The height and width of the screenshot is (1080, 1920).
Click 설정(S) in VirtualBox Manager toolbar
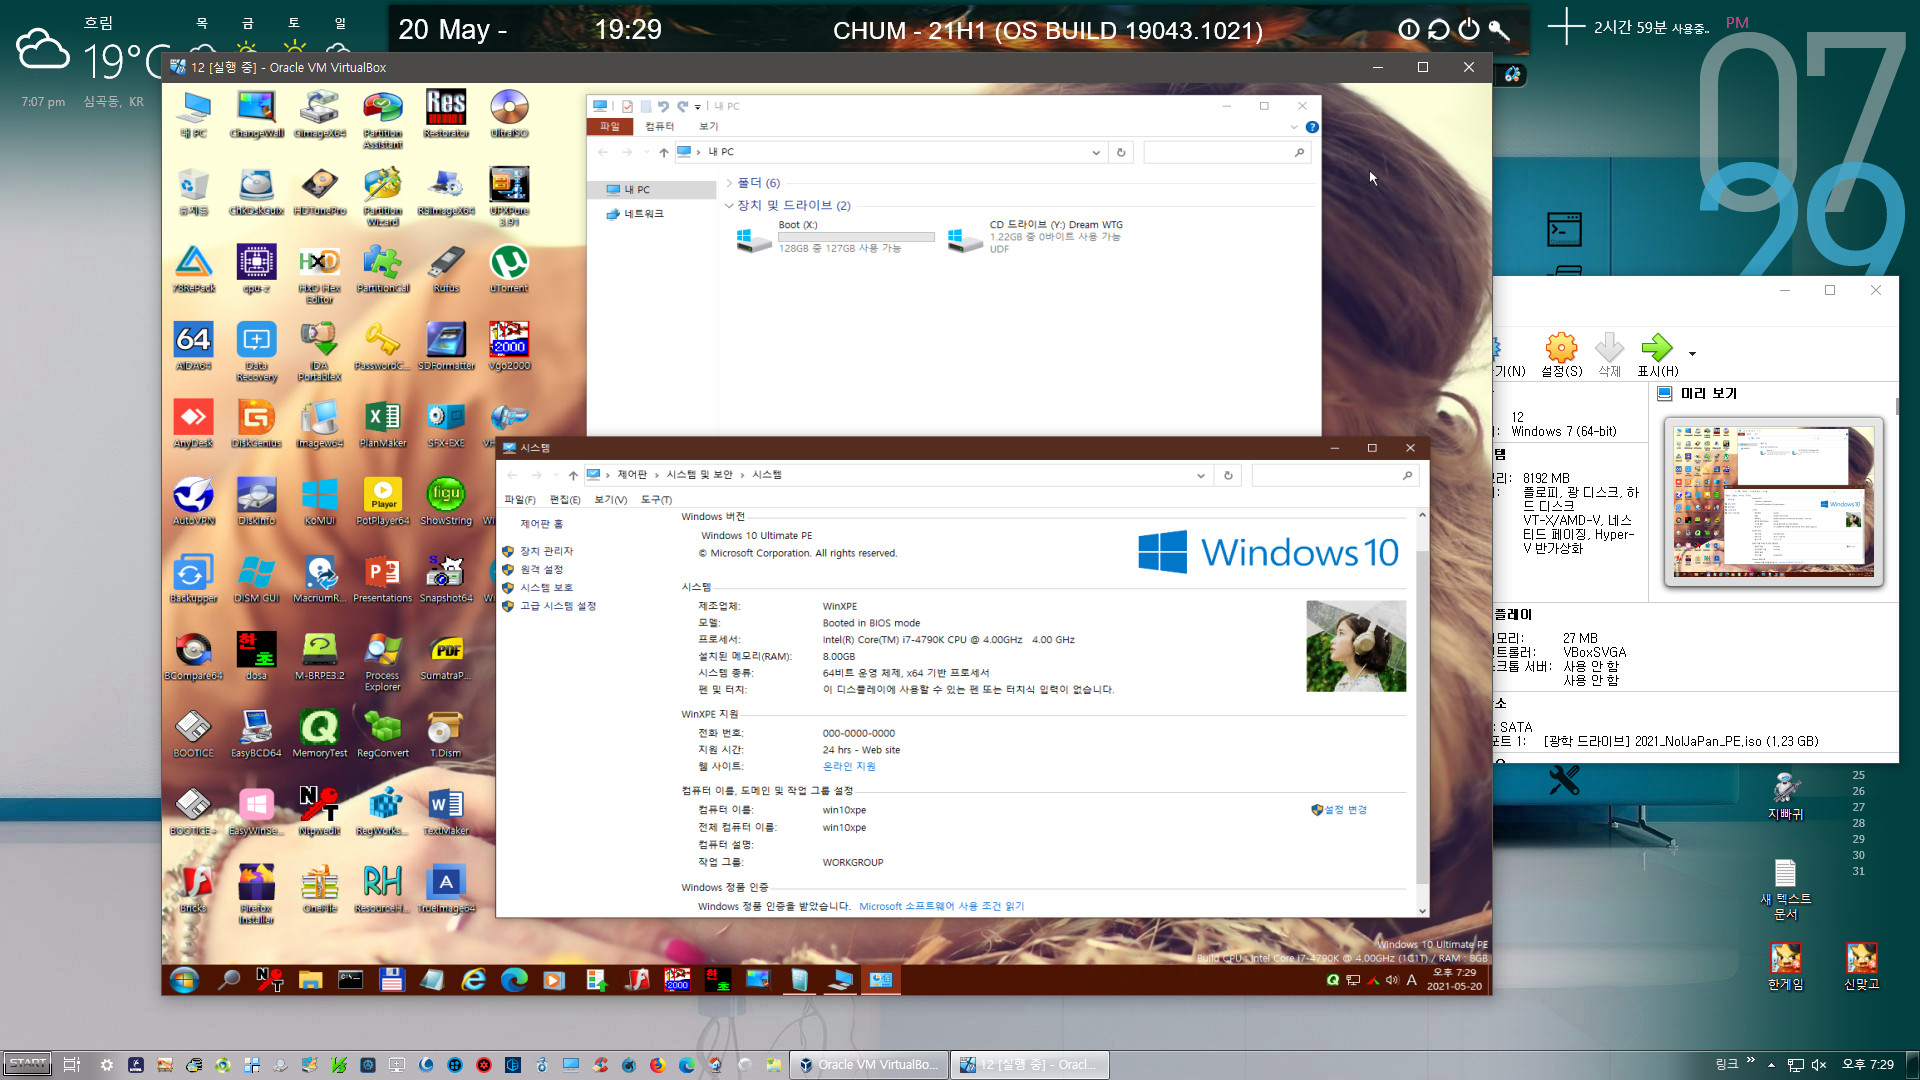point(1561,355)
